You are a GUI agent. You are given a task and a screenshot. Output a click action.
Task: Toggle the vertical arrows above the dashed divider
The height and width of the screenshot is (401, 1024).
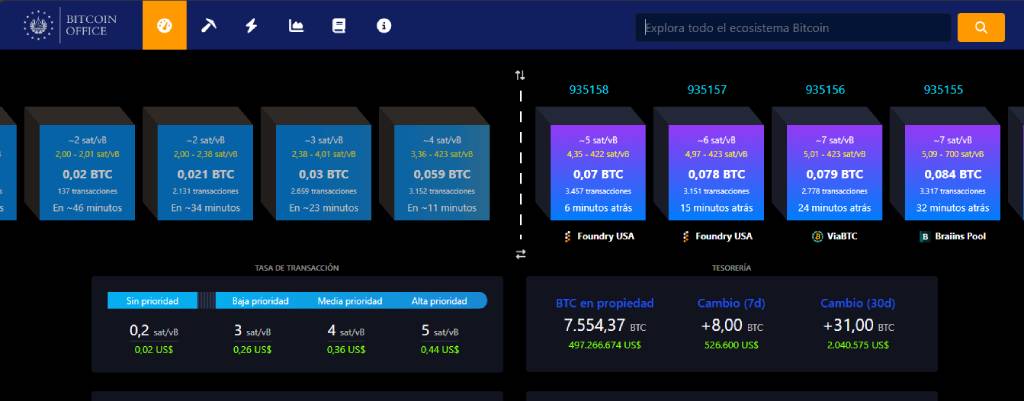tap(520, 75)
